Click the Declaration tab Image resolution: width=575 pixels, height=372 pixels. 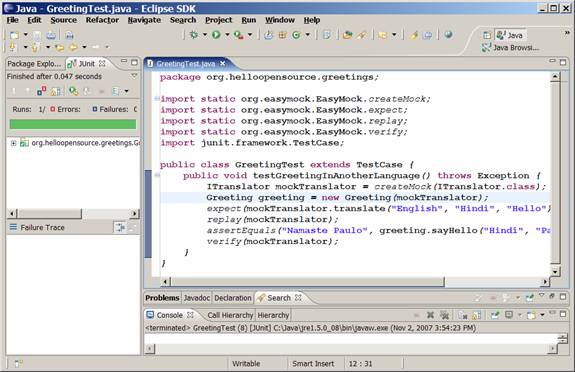point(232,298)
